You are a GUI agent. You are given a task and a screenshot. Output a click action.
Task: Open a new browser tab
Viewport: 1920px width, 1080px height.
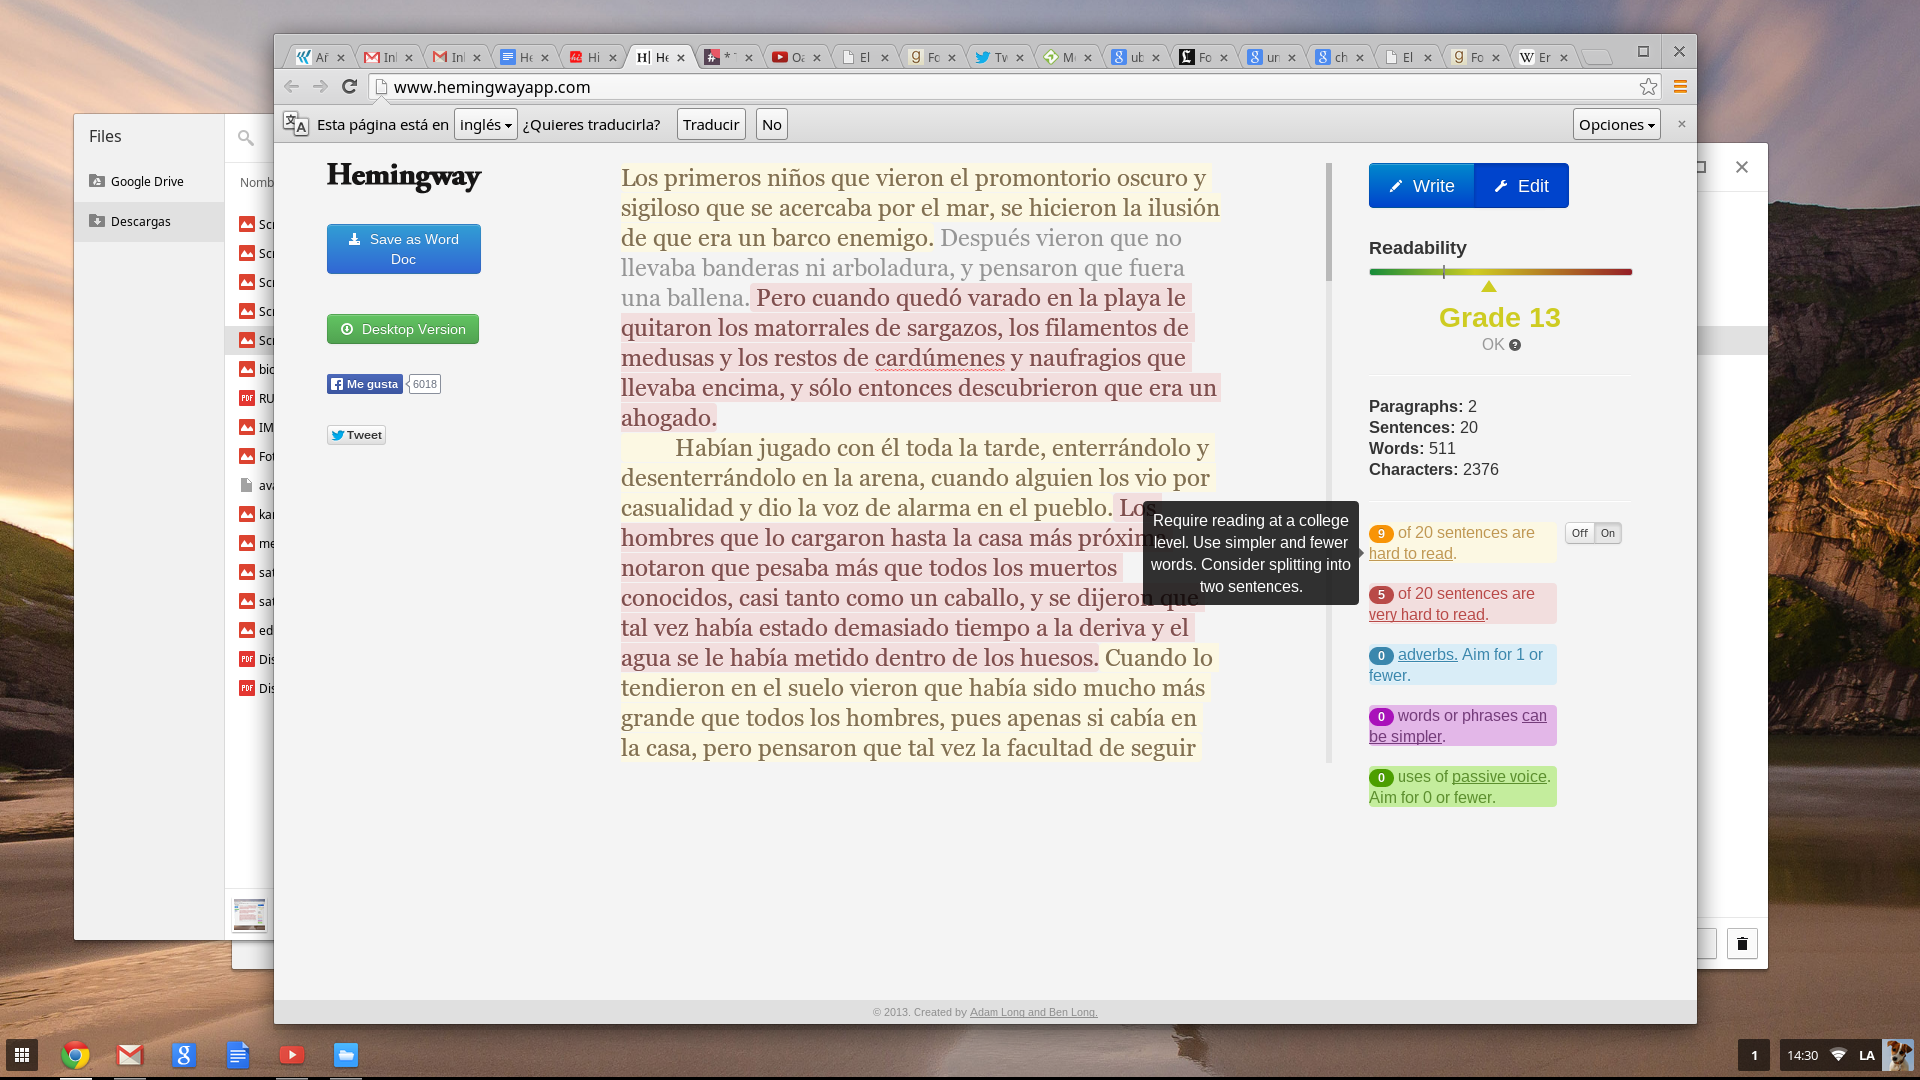(x=1598, y=57)
